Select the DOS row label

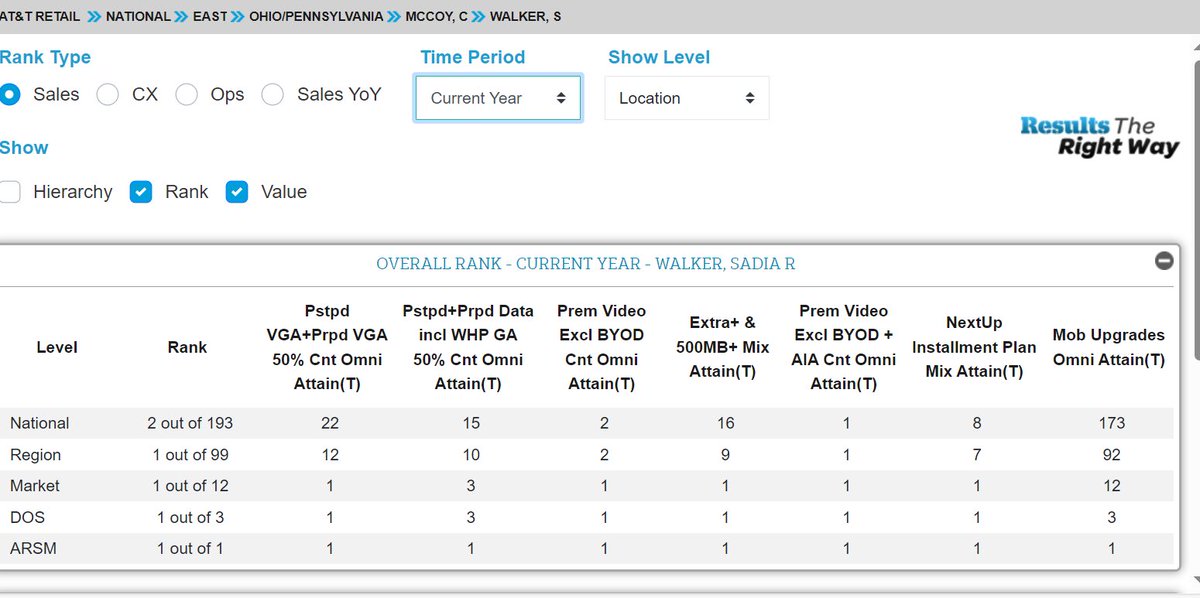(x=27, y=517)
